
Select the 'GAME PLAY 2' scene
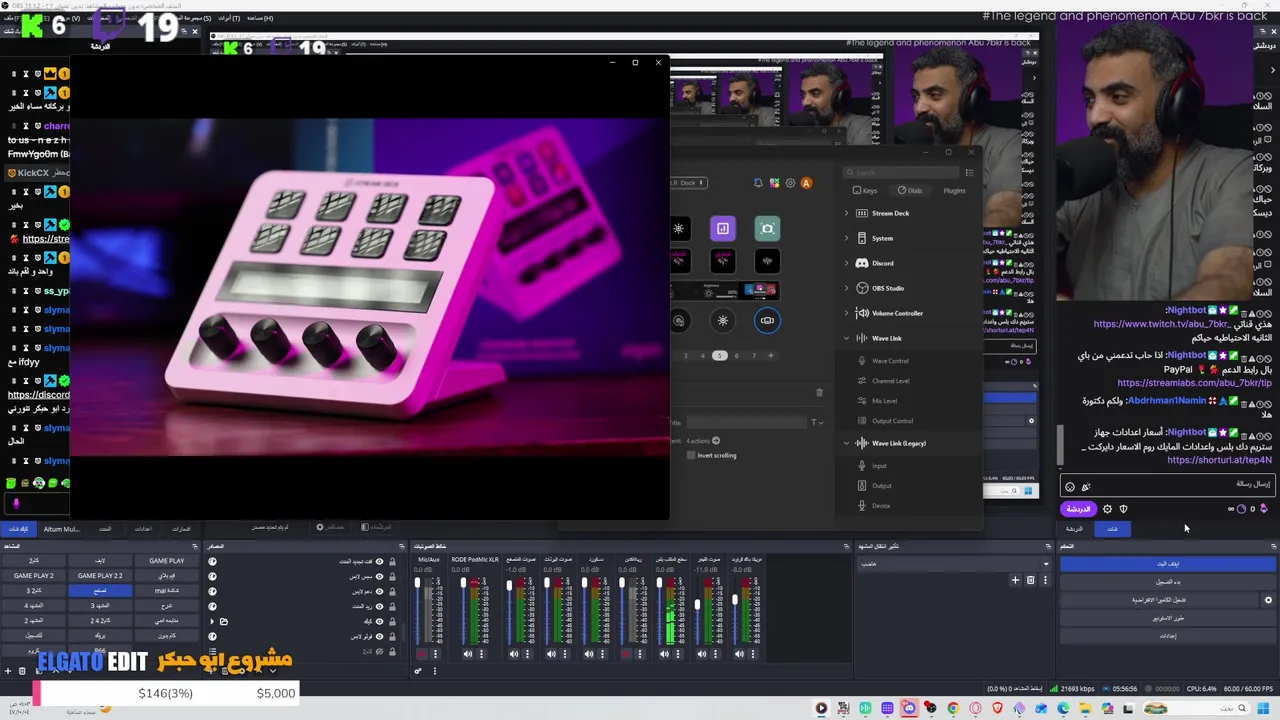pyautogui.click(x=33, y=576)
